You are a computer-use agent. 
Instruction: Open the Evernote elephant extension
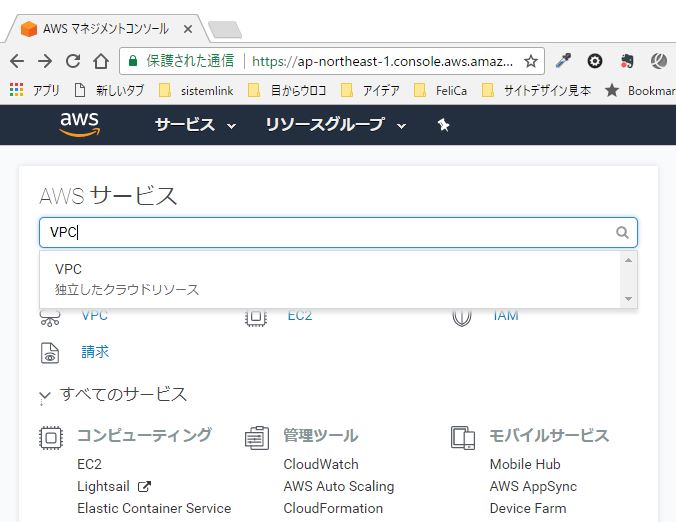tap(627, 61)
